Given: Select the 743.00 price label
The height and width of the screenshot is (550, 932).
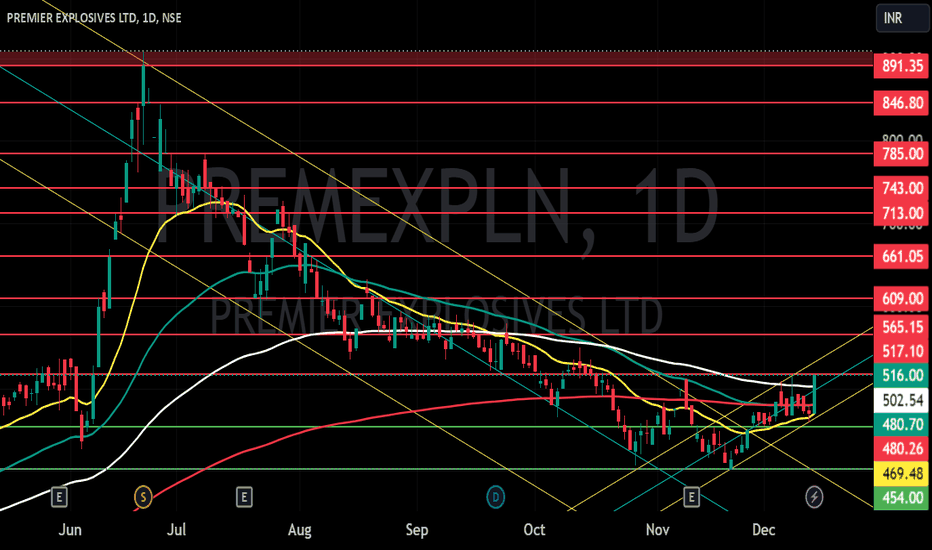Looking at the screenshot, I should coord(900,188).
